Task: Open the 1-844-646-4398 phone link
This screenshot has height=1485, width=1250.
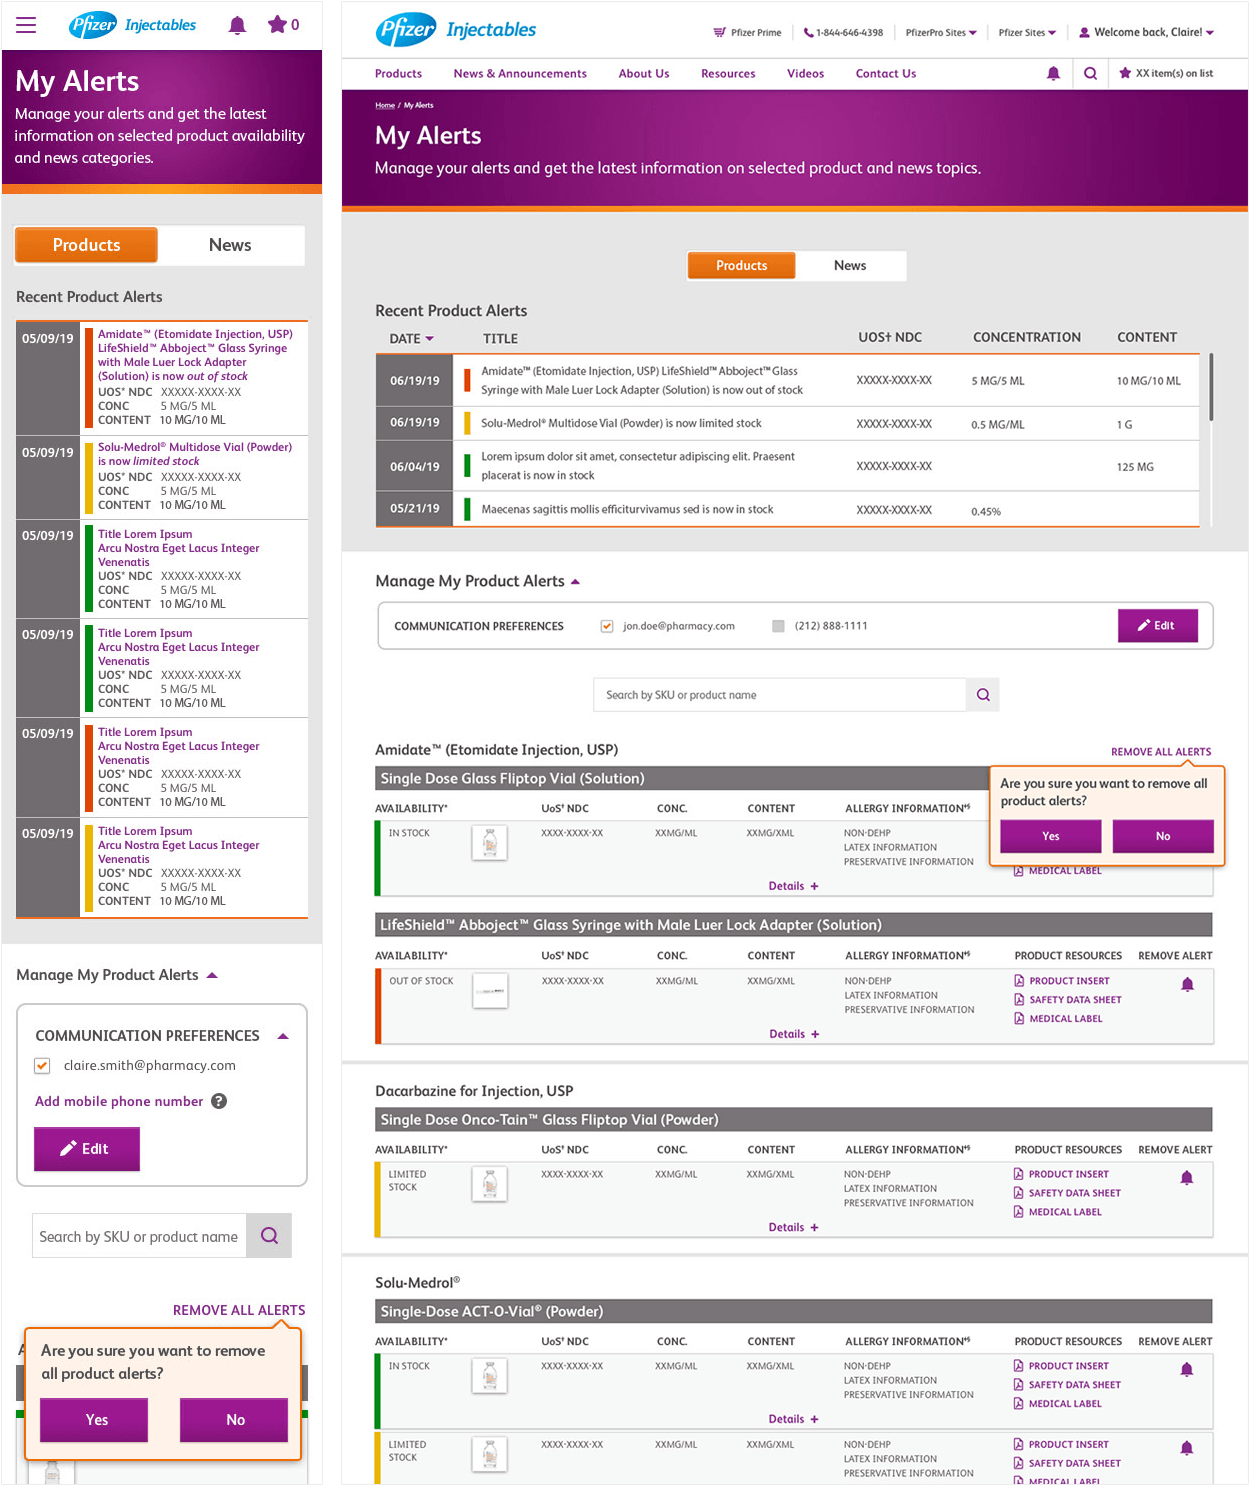Action: point(843,32)
